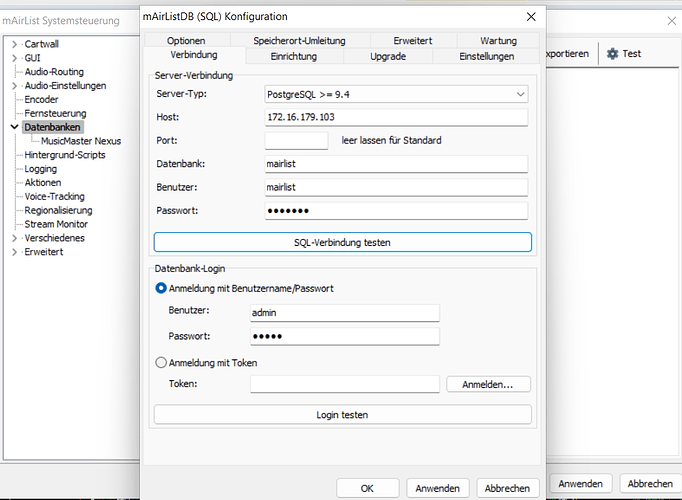Image resolution: width=682 pixels, height=500 pixels.
Task: Select Fernsteuerung in the tree
Action: (55, 113)
